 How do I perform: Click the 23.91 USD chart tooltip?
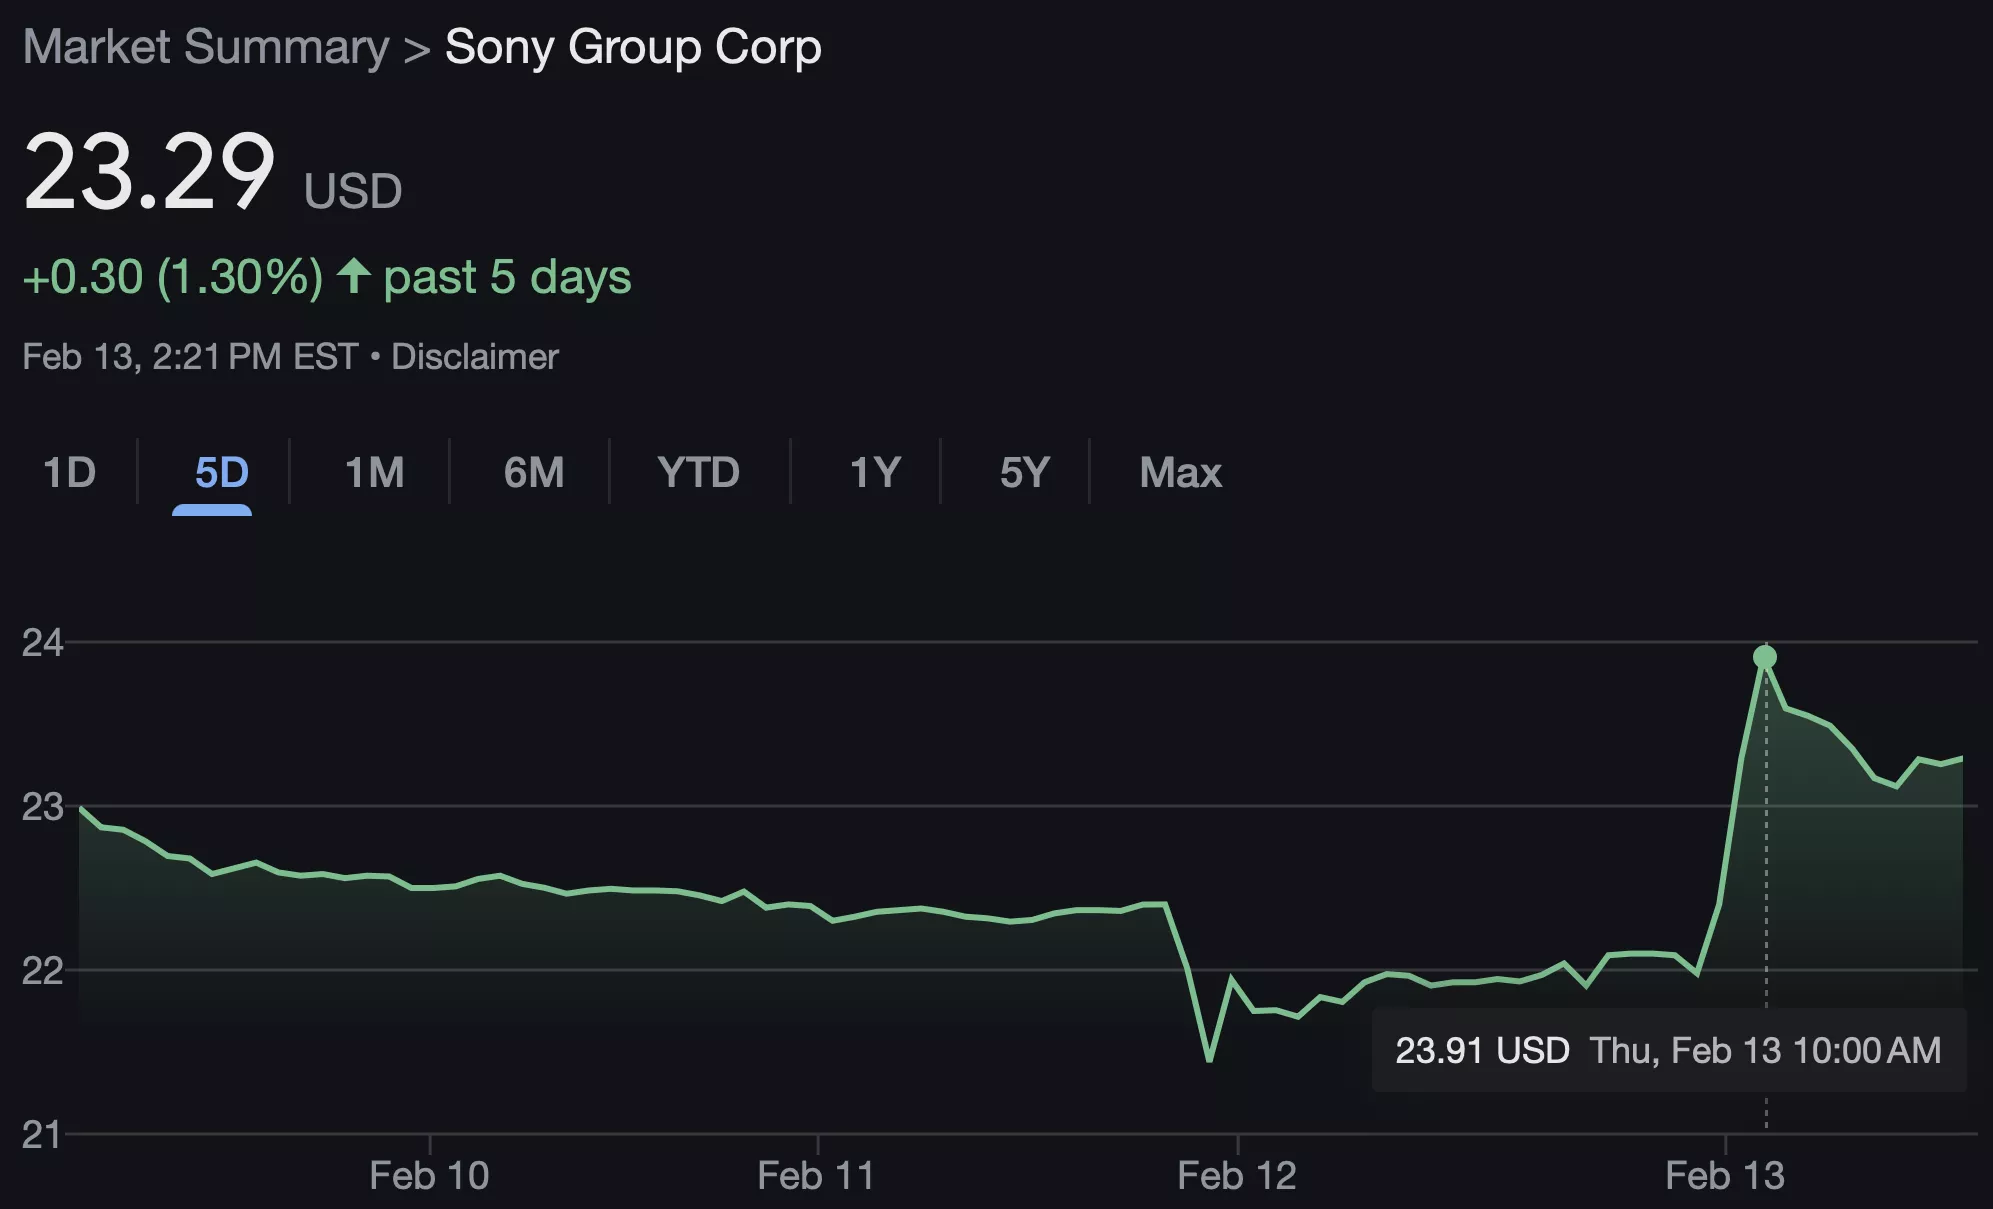point(1668,1050)
